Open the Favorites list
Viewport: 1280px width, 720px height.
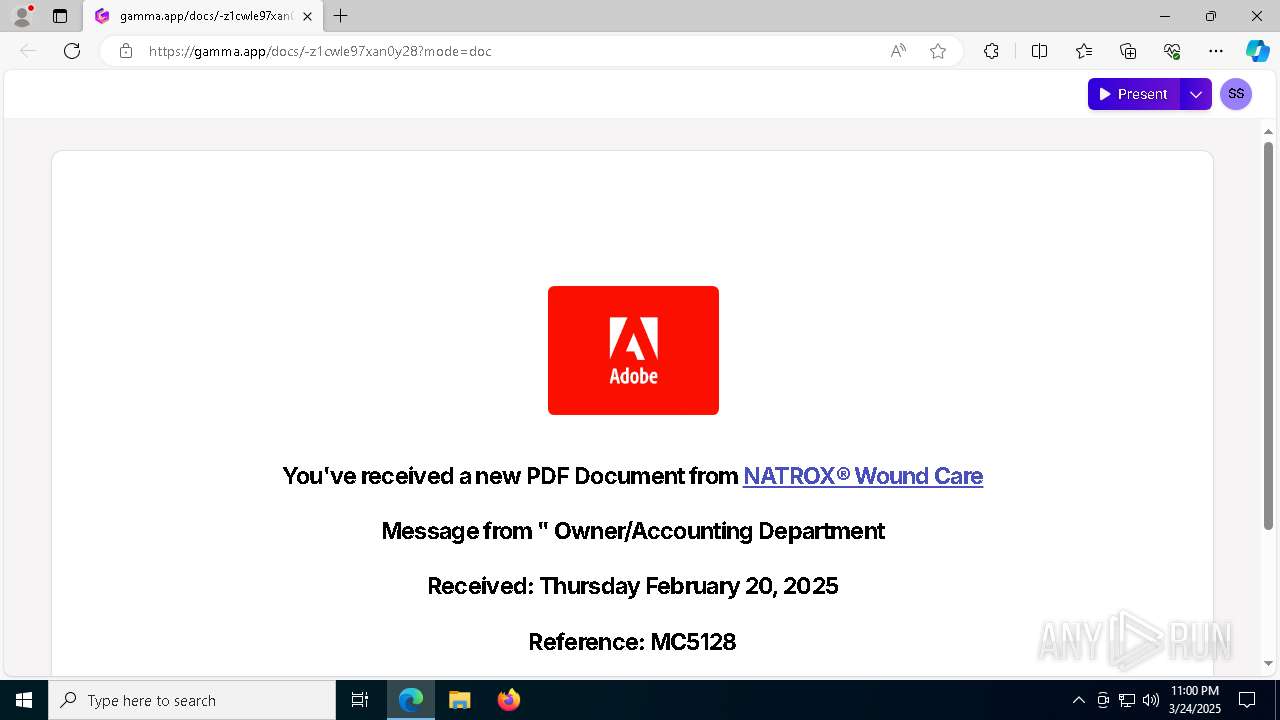[1084, 51]
